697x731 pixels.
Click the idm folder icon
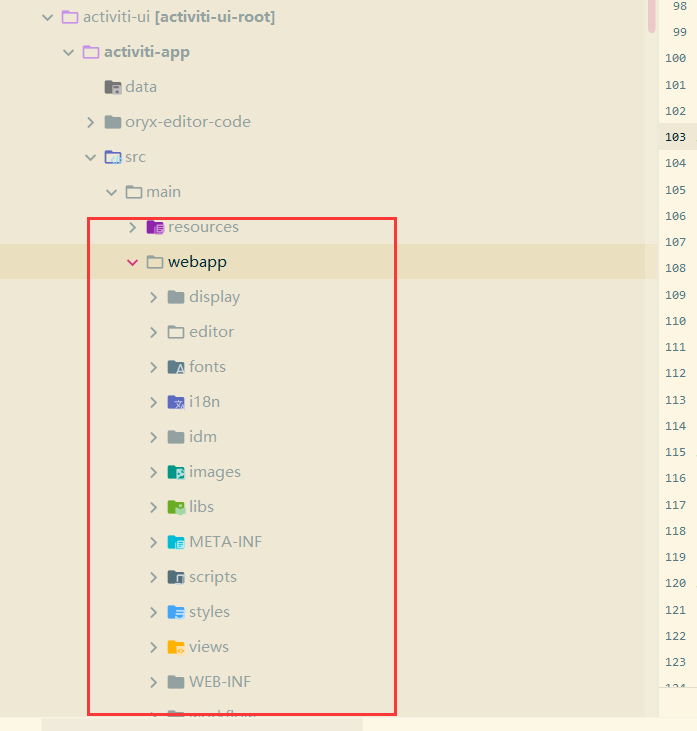(176, 437)
